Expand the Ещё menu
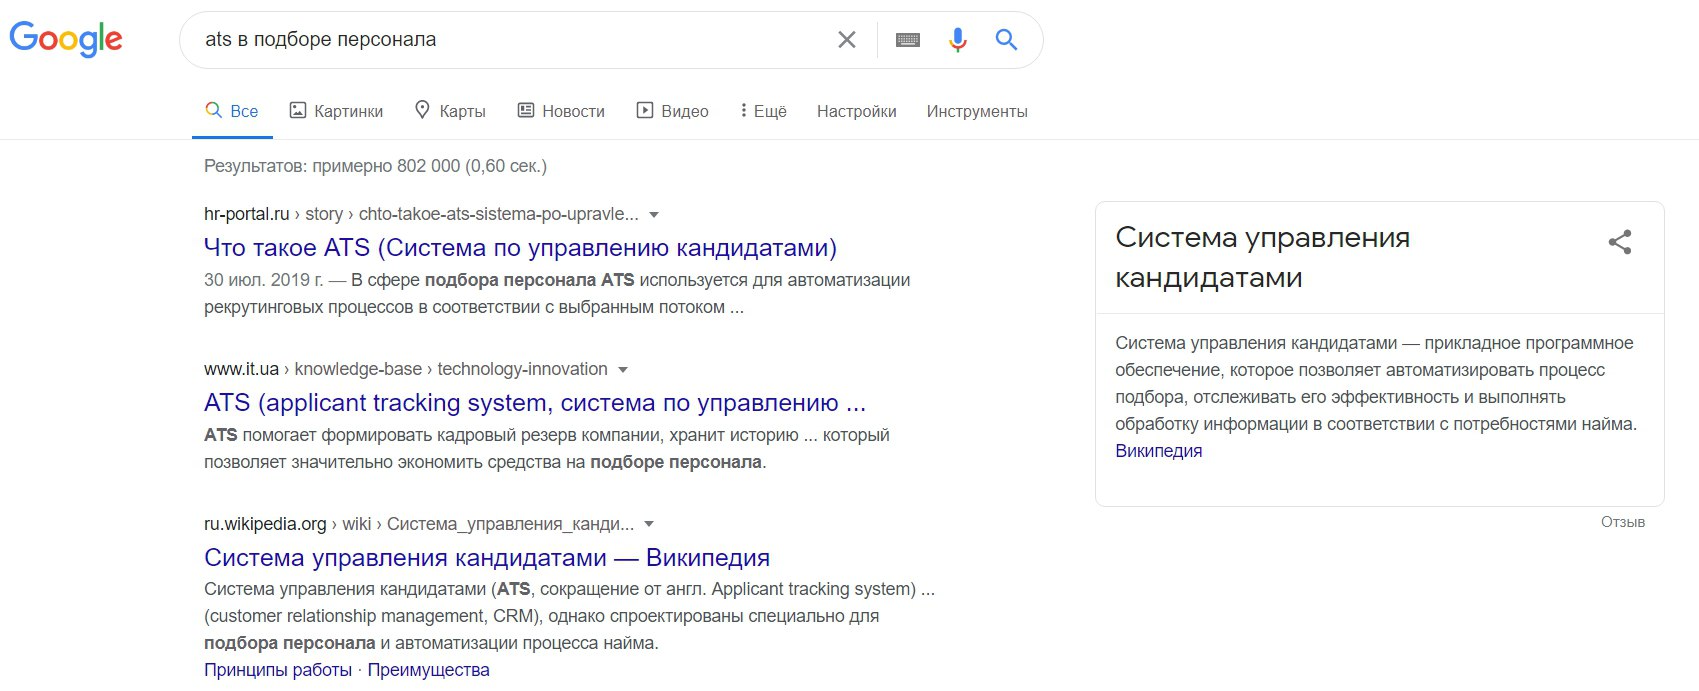Screen dimensions: 1699x691 coord(763,111)
